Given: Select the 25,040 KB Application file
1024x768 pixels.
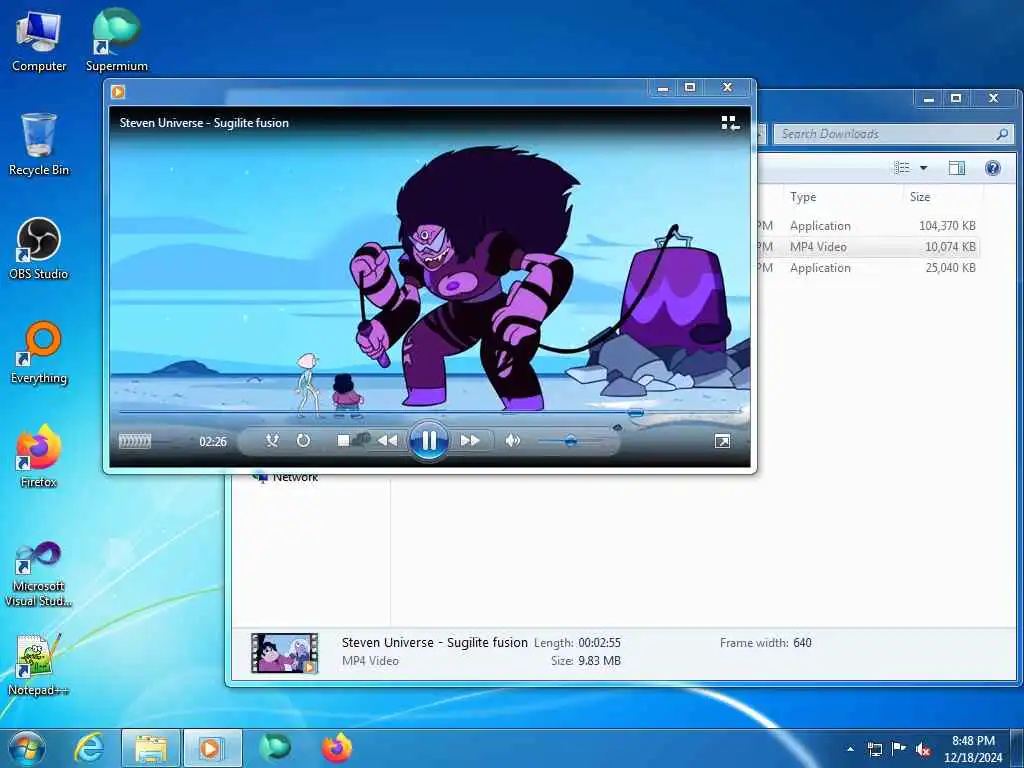Looking at the screenshot, I should tap(869, 267).
